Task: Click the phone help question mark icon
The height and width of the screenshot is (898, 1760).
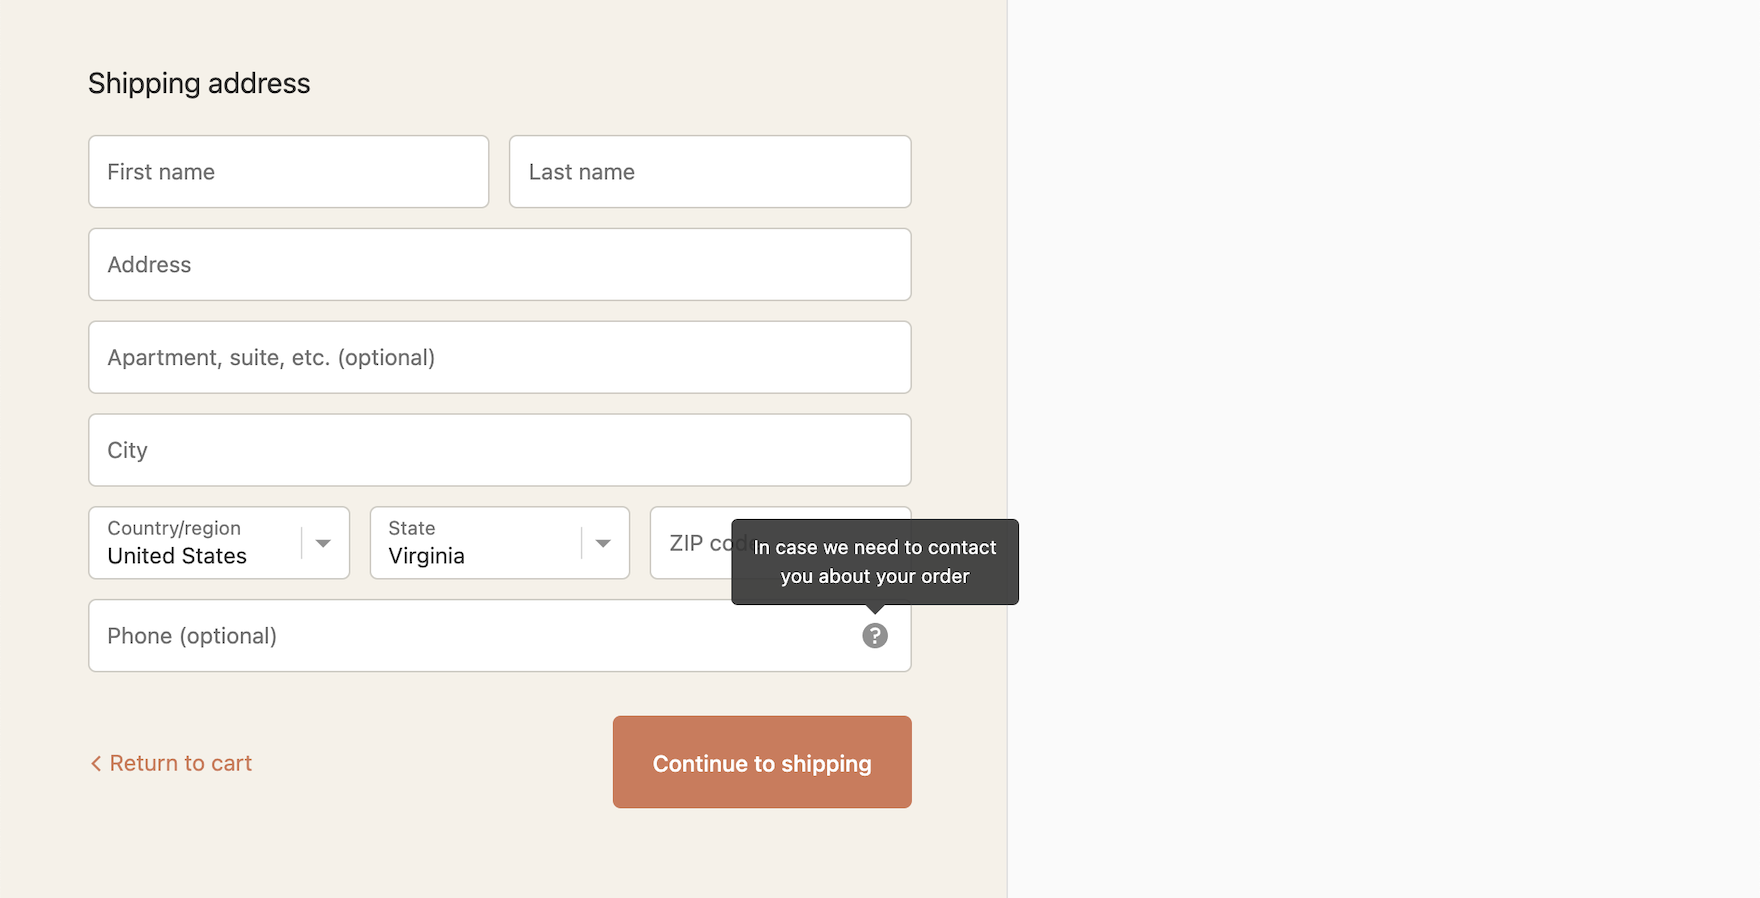Action: click(875, 636)
